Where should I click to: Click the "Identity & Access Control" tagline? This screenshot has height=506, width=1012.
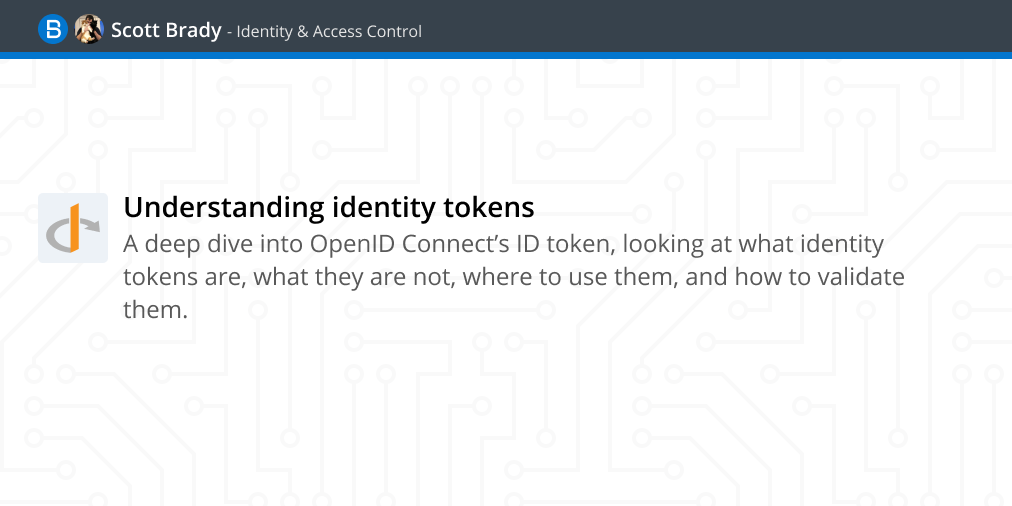(329, 31)
